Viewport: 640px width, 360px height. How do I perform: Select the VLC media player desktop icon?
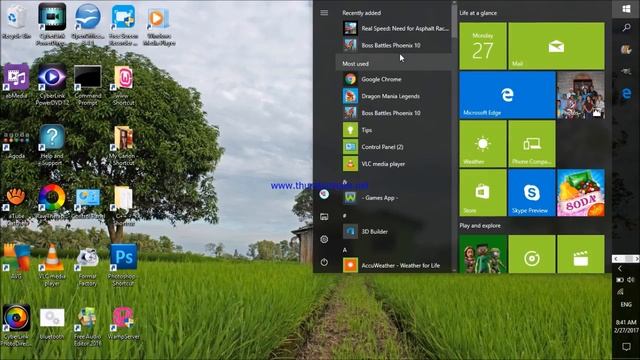(52, 265)
